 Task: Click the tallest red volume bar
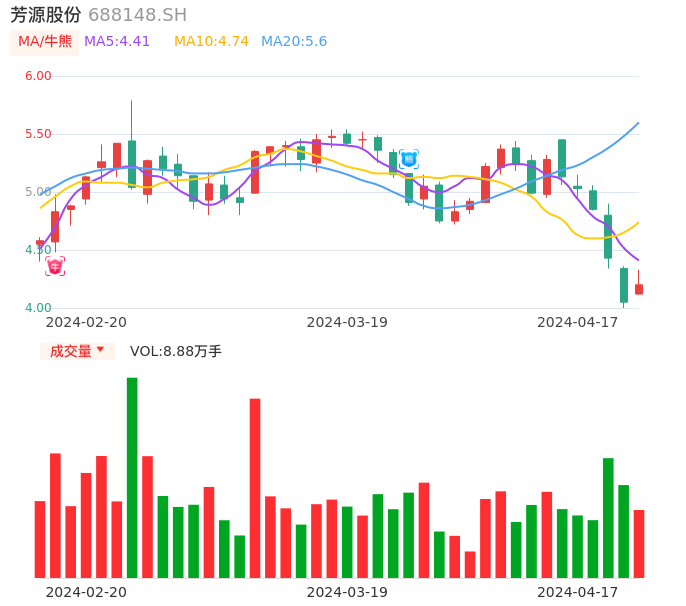pyautogui.click(x=255, y=488)
